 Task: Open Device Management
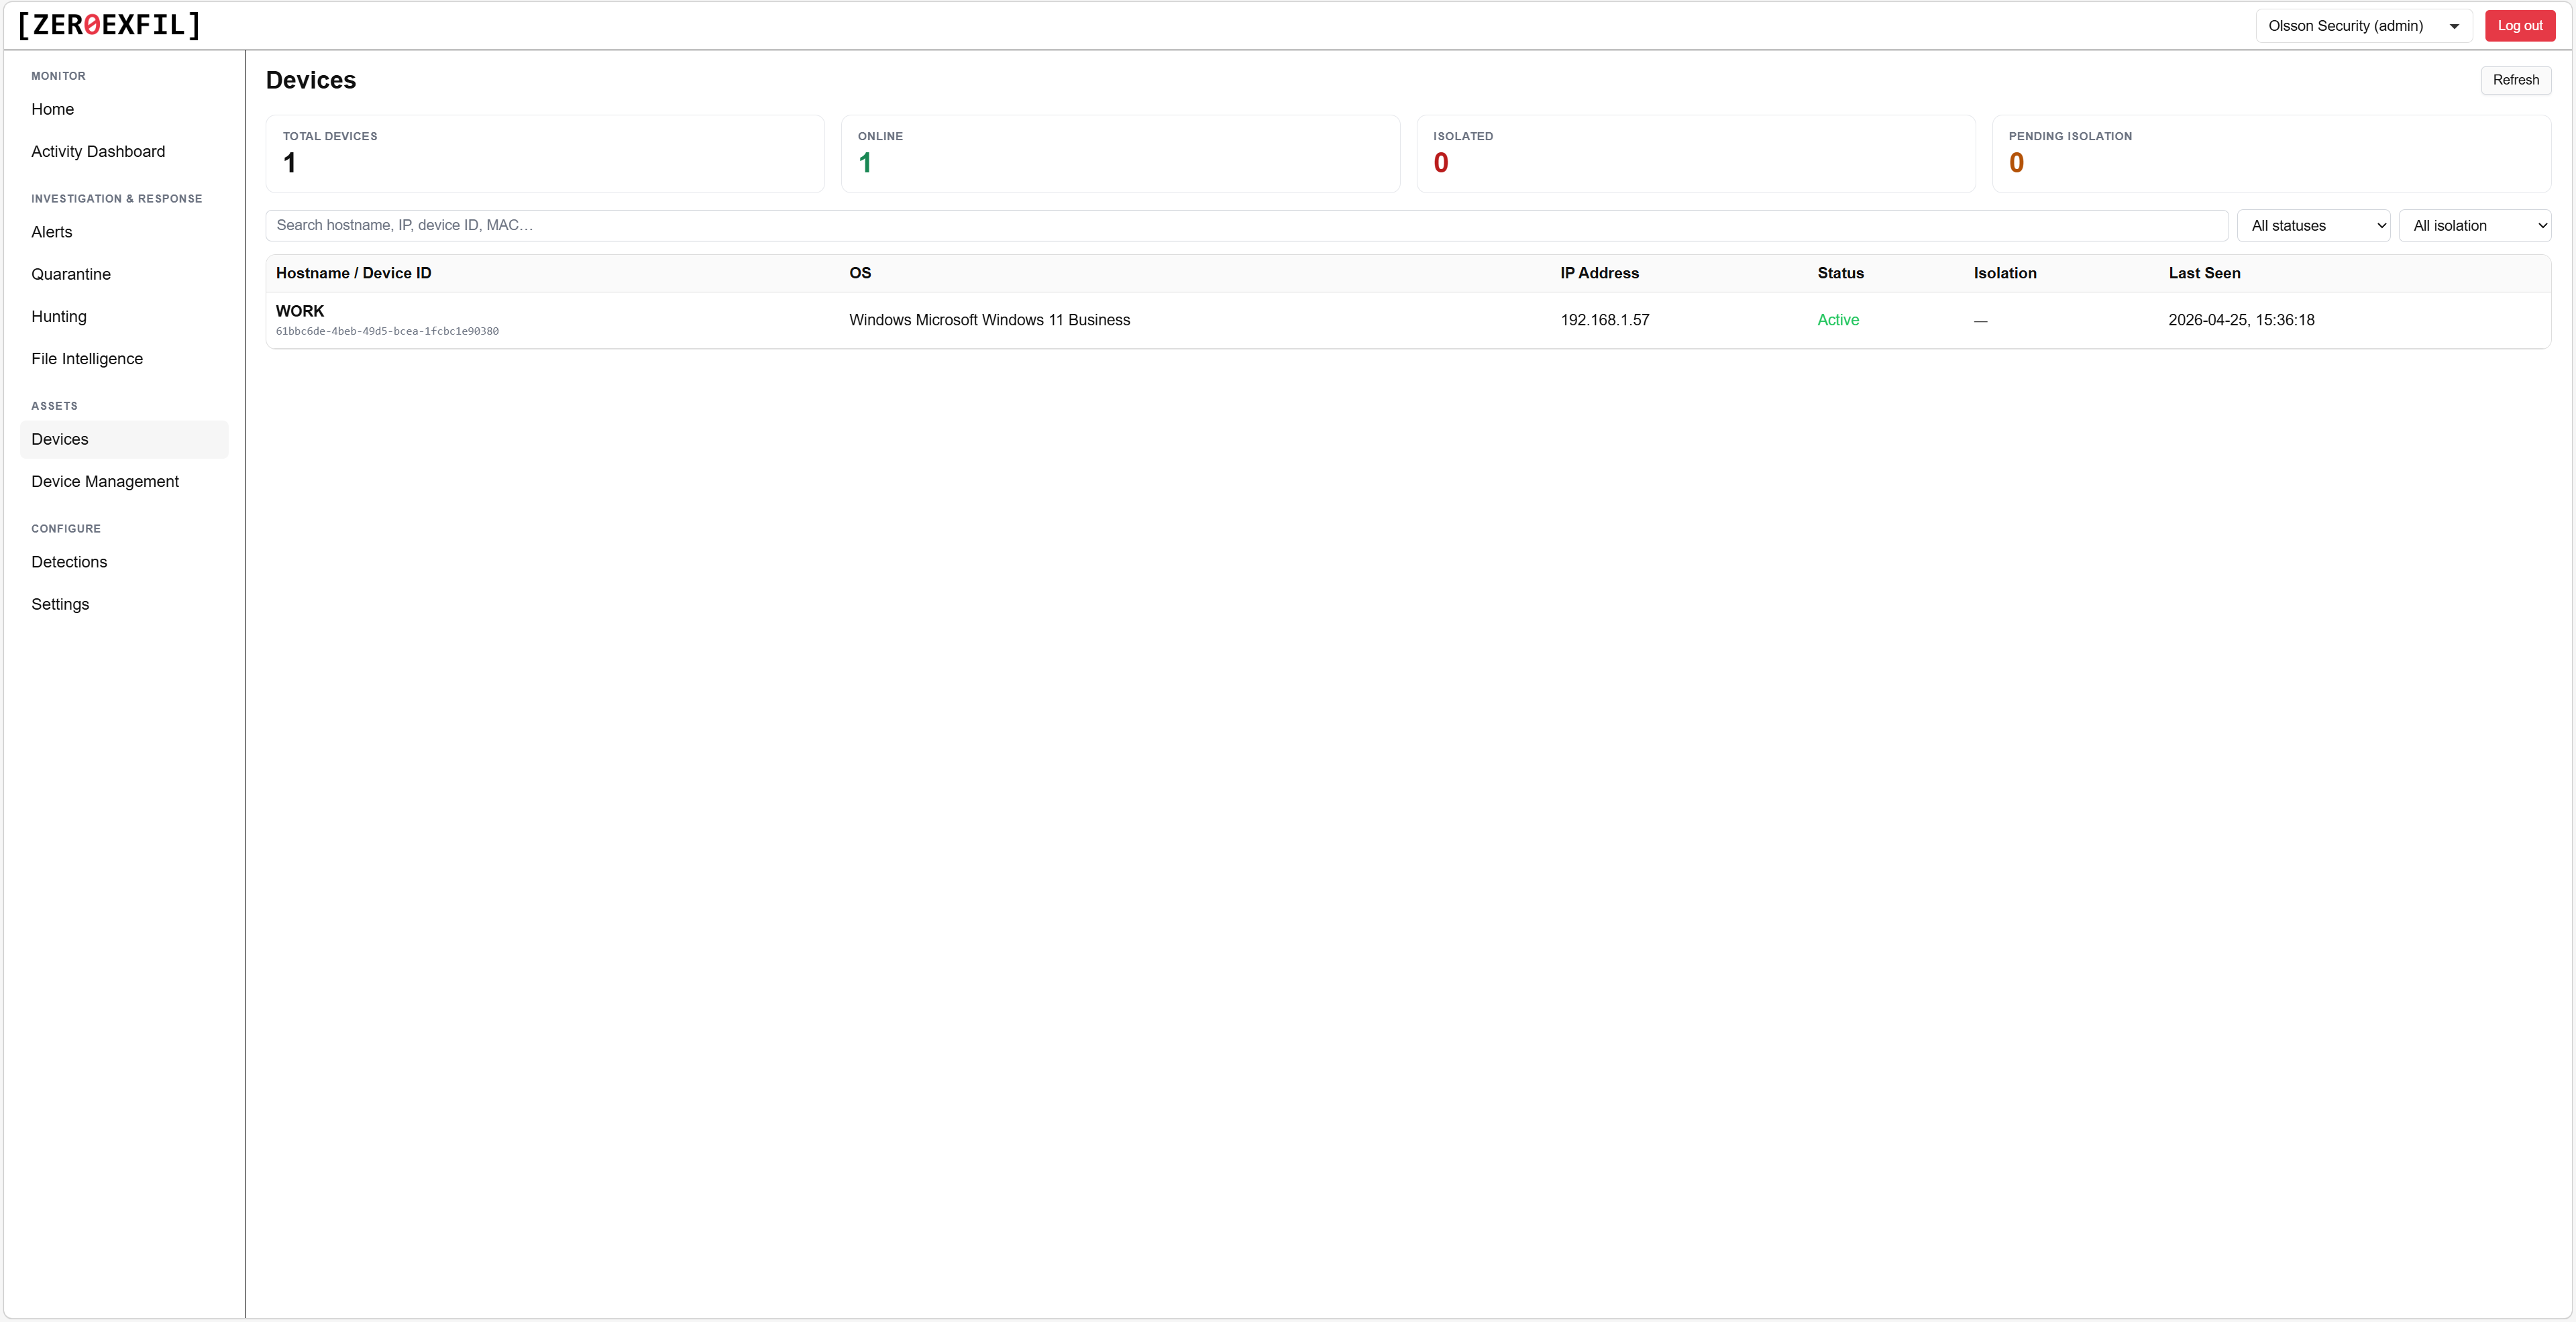tap(105, 481)
